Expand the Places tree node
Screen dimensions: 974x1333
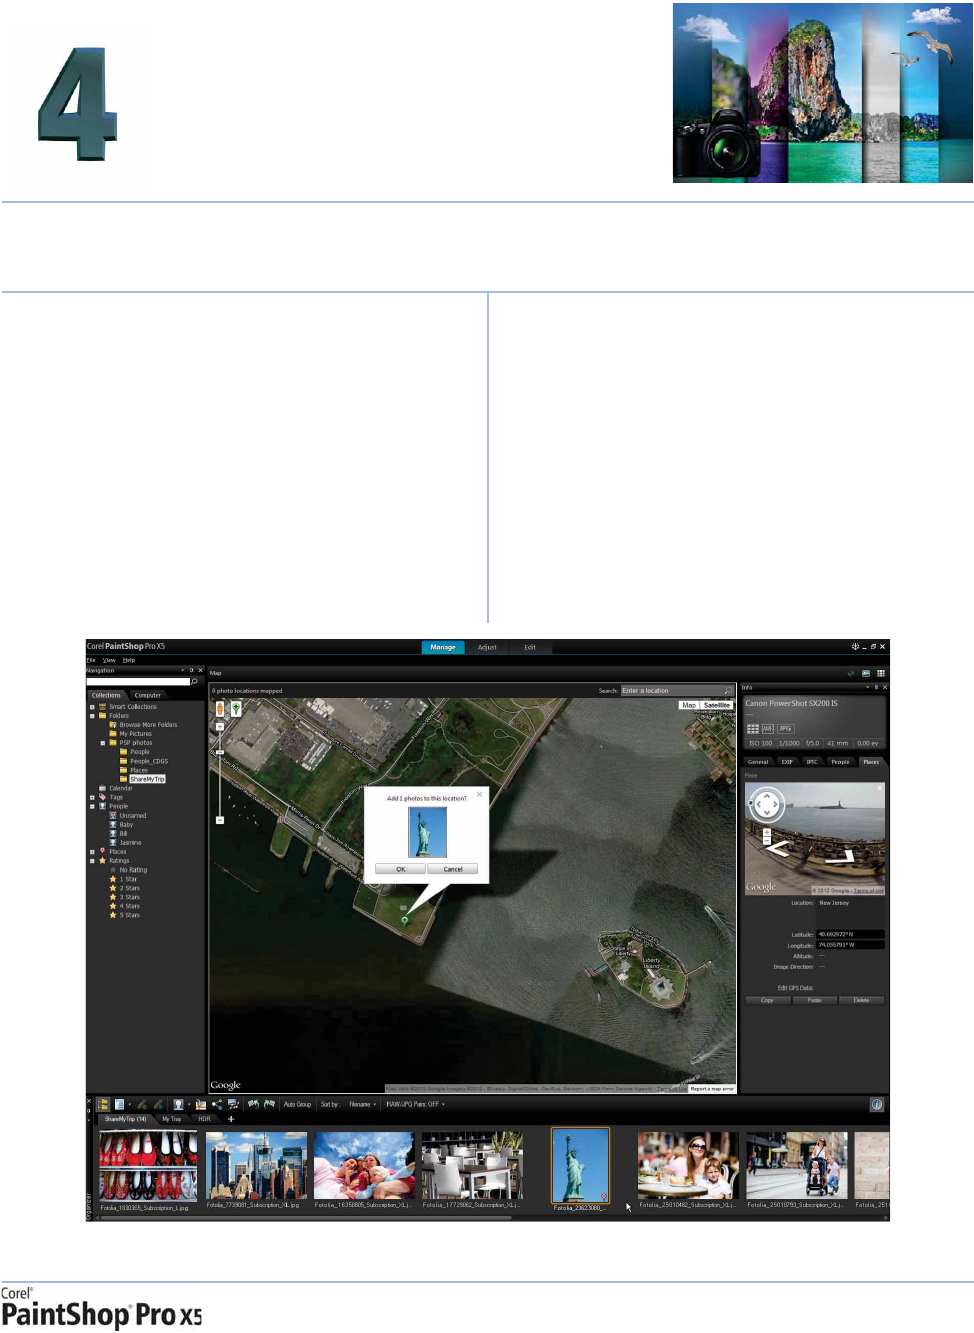pyautogui.click(x=92, y=852)
